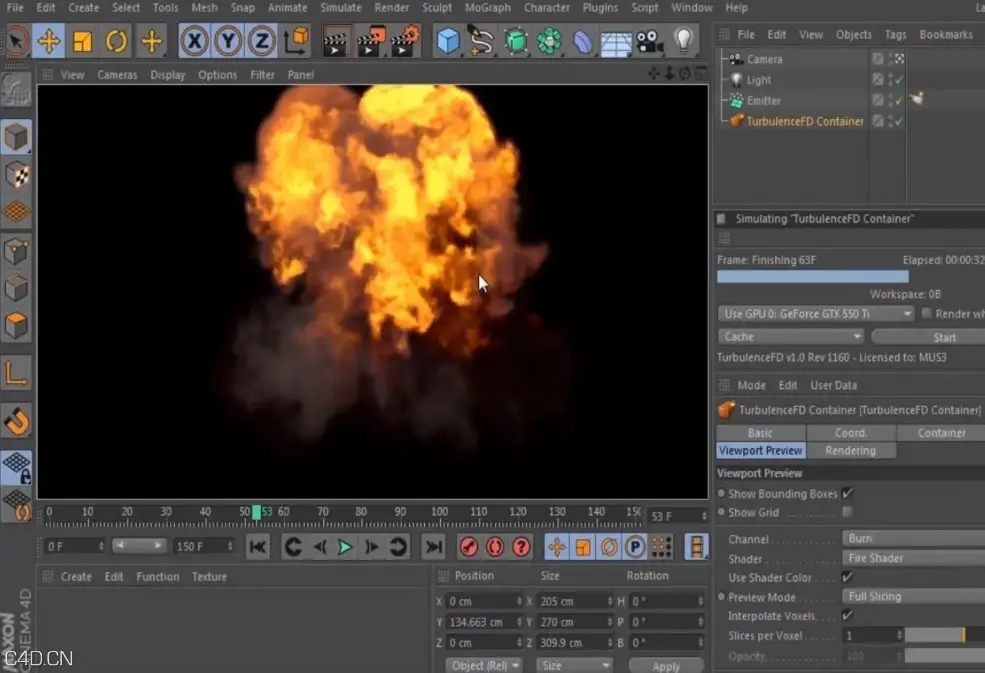The width and height of the screenshot is (985, 673).
Task: Open the Shader Fire Shader dropdown
Action: (x=913, y=558)
